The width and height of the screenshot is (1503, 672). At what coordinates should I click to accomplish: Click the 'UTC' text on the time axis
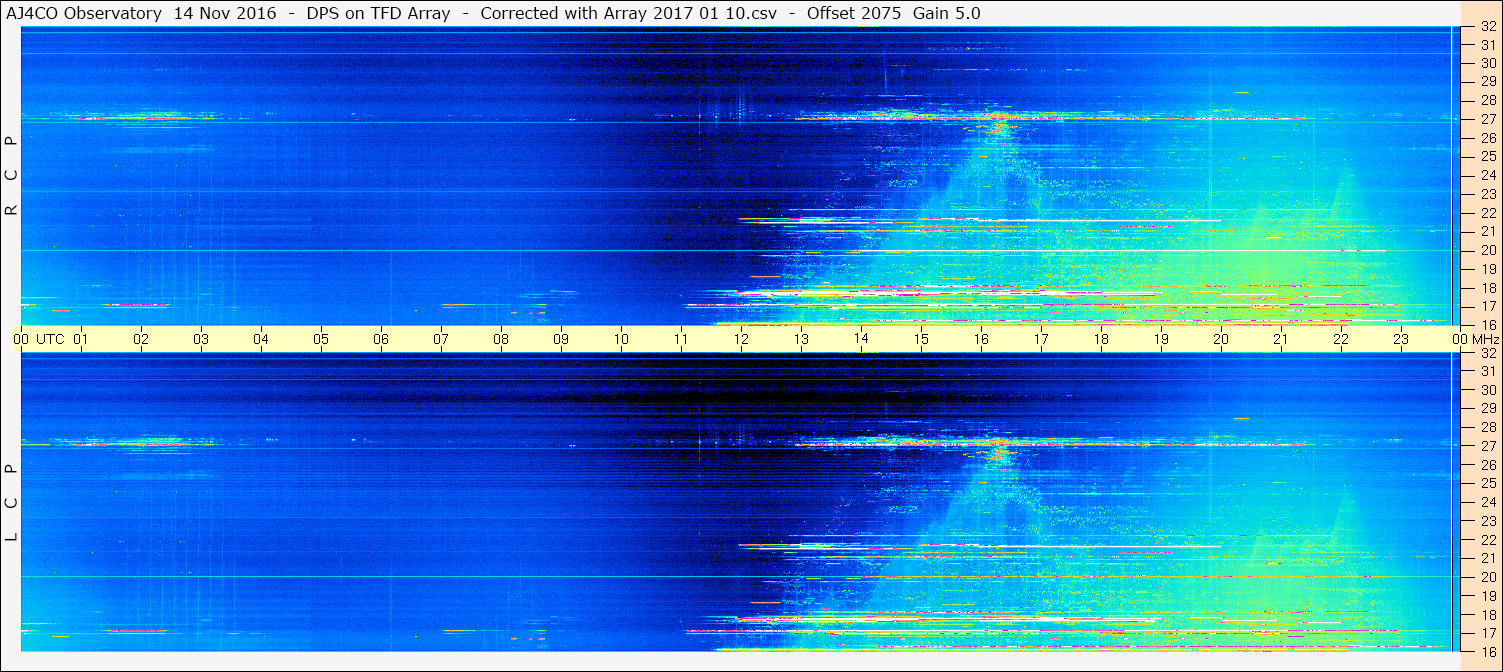point(50,339)
